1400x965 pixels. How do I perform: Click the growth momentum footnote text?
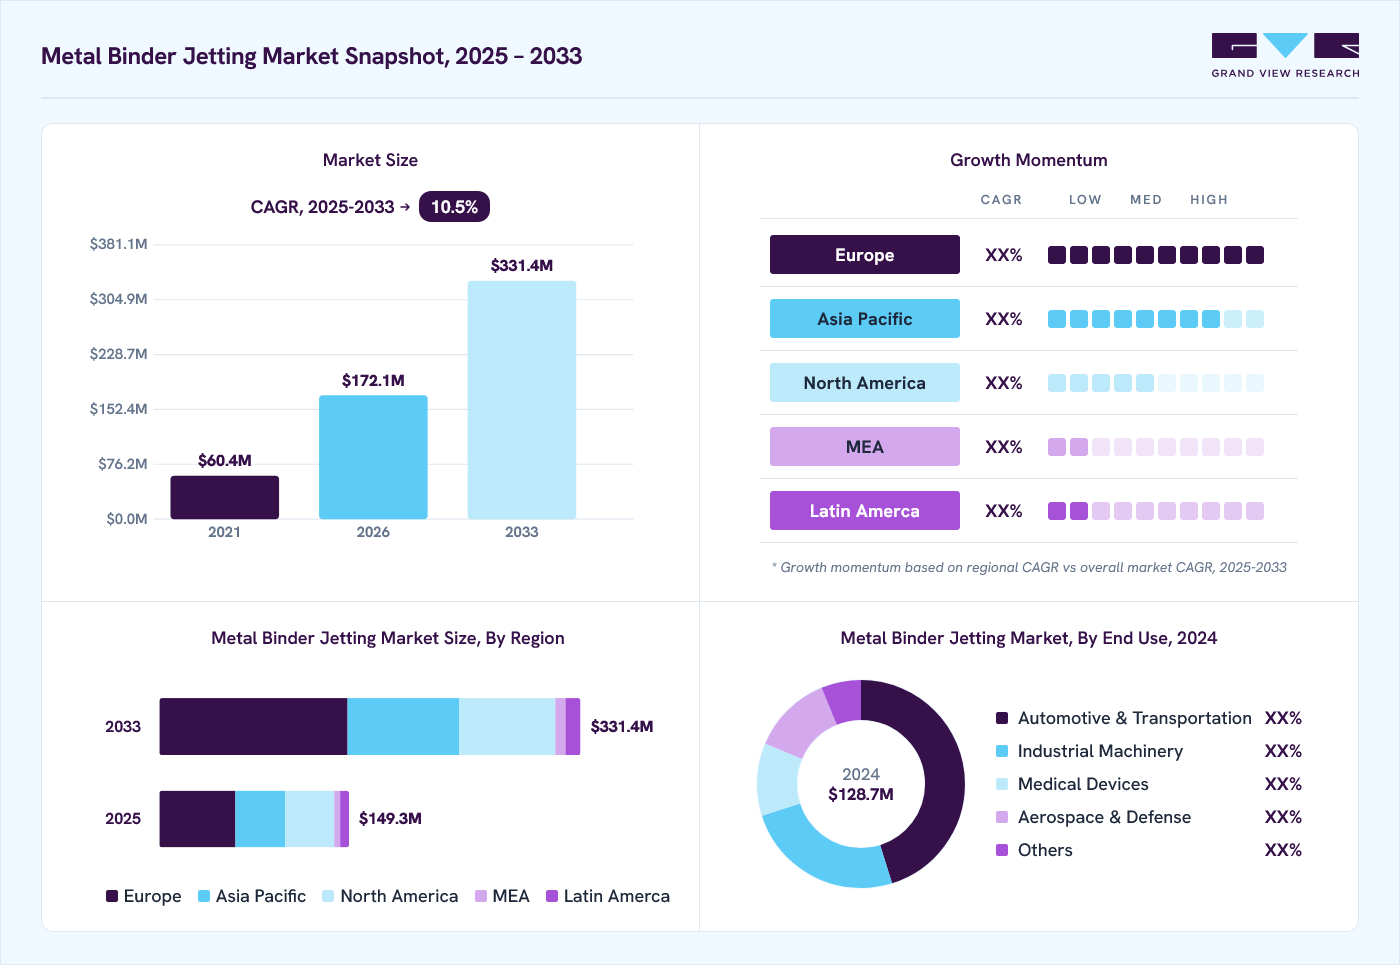1029,567
